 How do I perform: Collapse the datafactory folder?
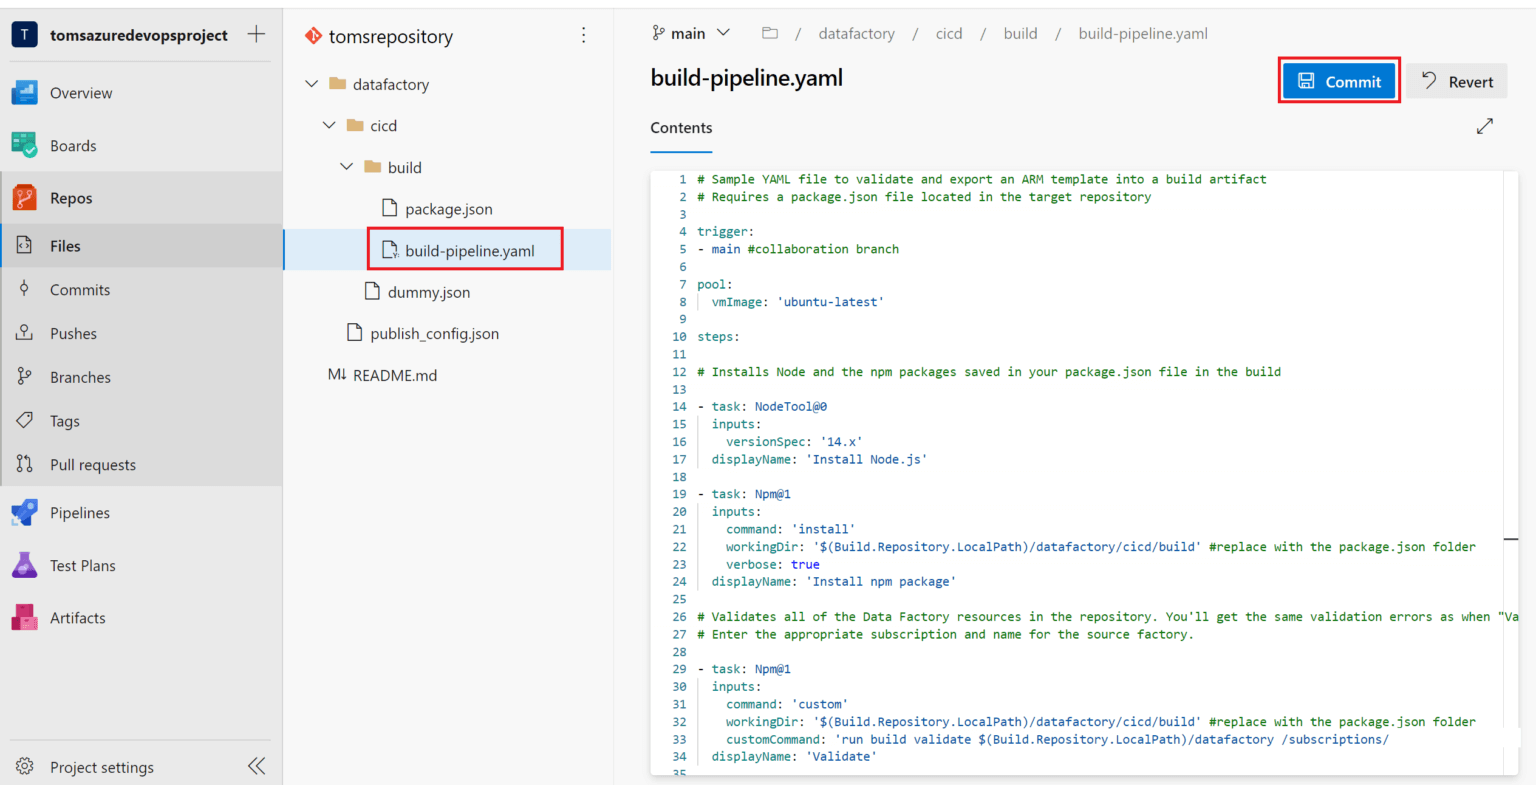[x=312, y=83]
